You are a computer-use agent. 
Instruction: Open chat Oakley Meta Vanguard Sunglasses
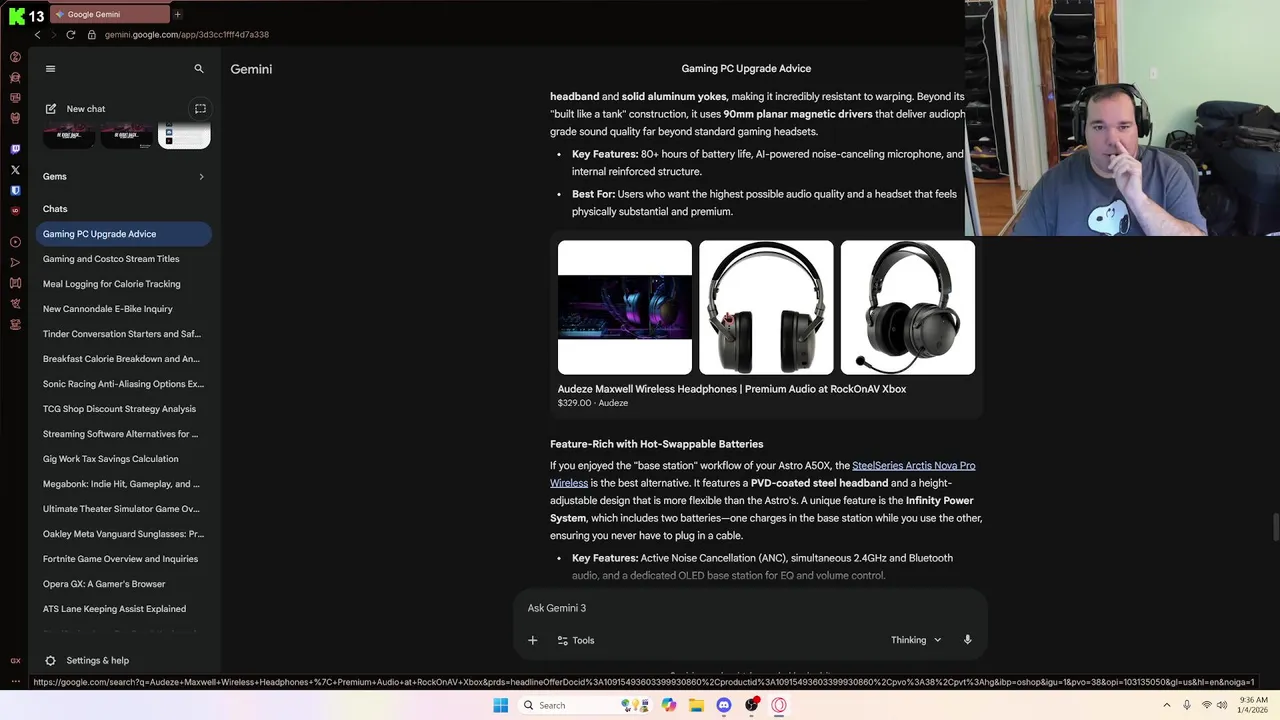pyautogui.click(x=123, y=534)
